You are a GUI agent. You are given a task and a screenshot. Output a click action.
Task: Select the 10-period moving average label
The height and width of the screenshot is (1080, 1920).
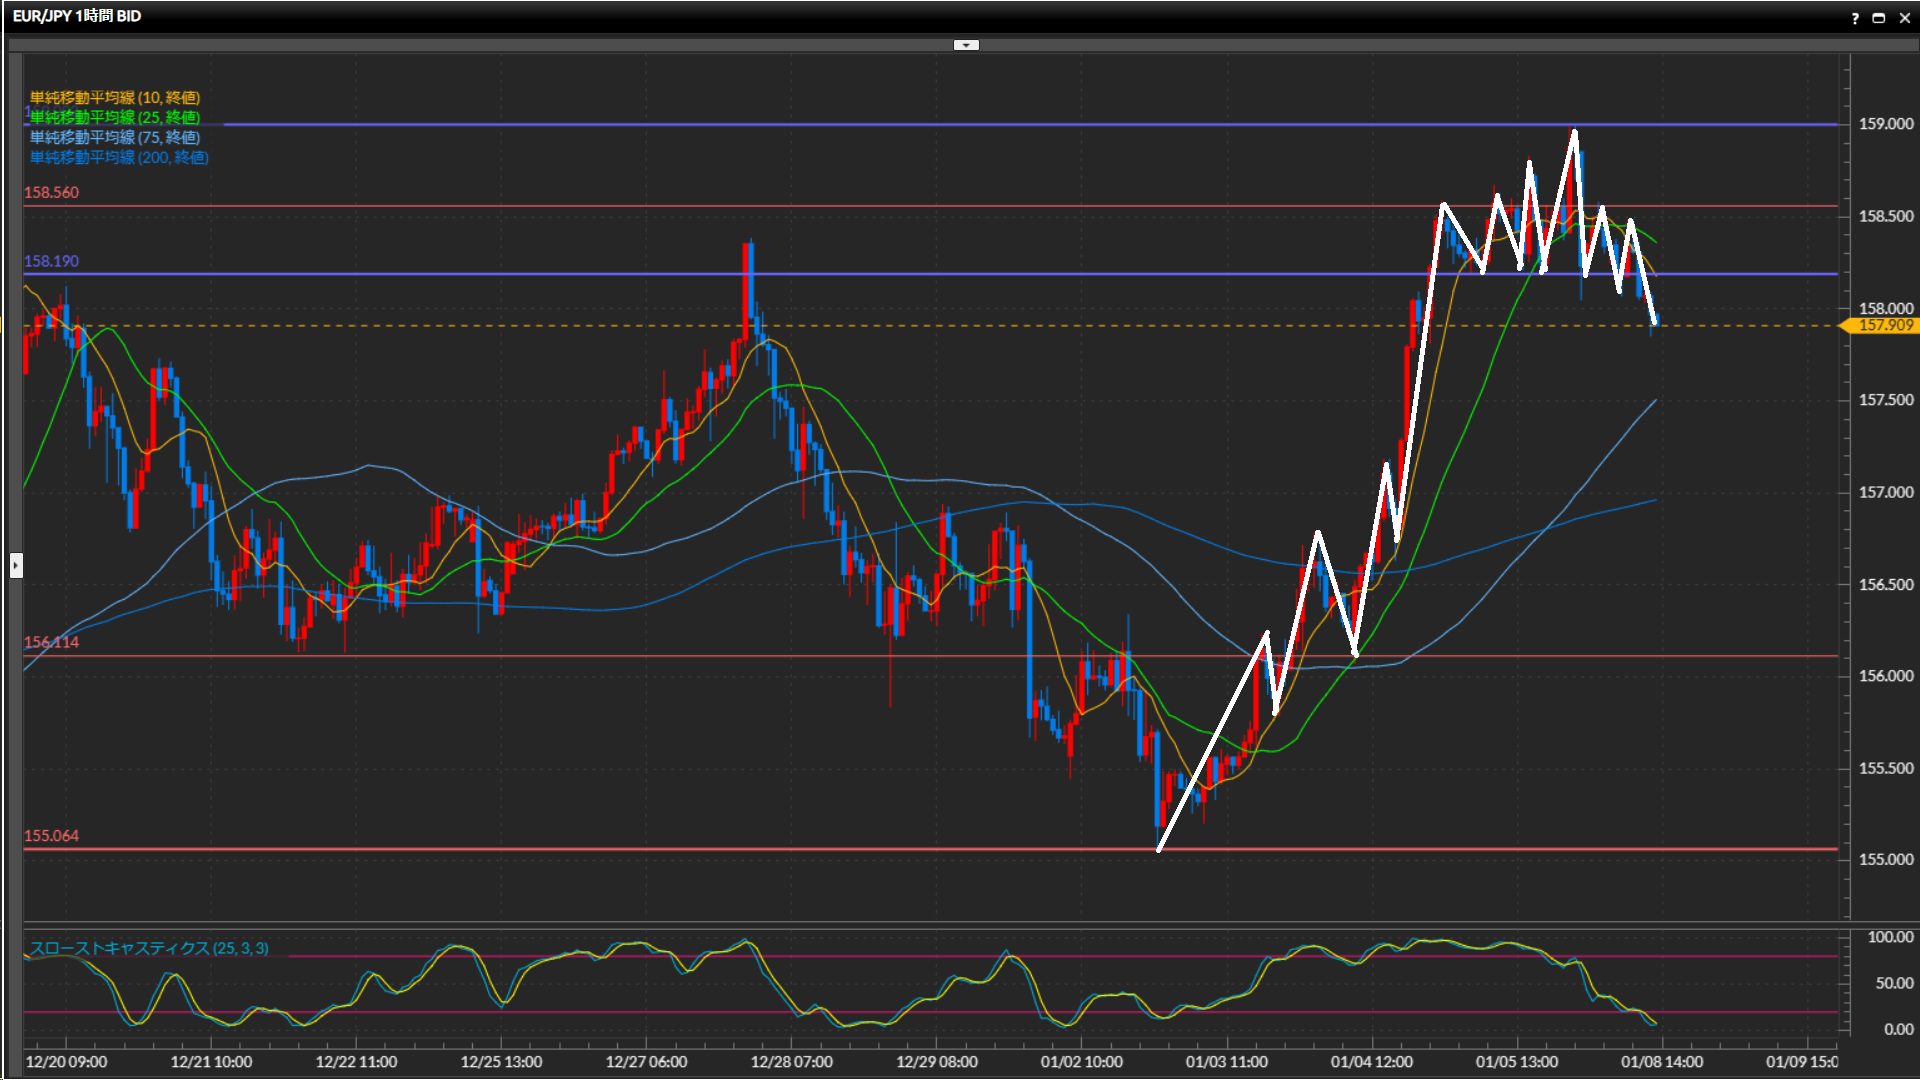[x=115, y=97]
